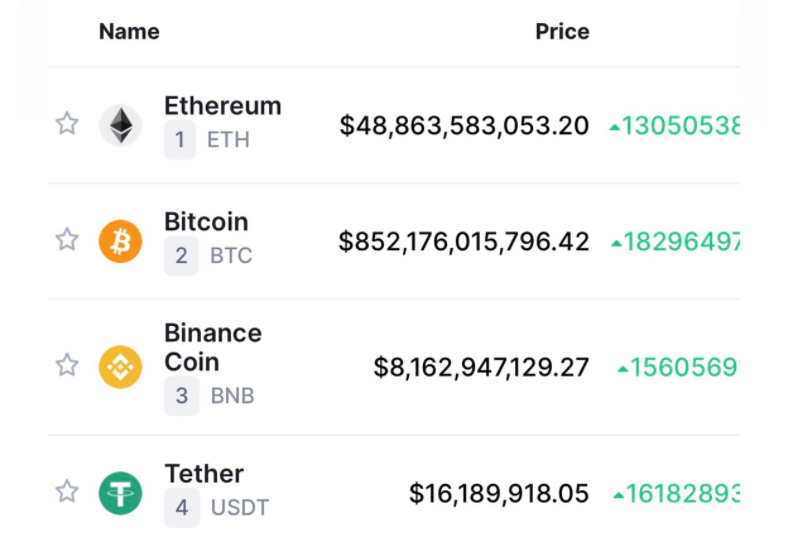Star Ethereum as a favorite
The width and height of the screenshot is (788, 541).
(67, 124)
